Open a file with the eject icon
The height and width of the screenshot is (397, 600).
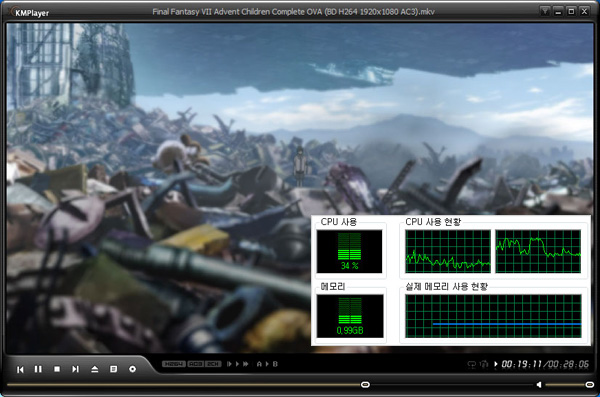coord(95,369)
